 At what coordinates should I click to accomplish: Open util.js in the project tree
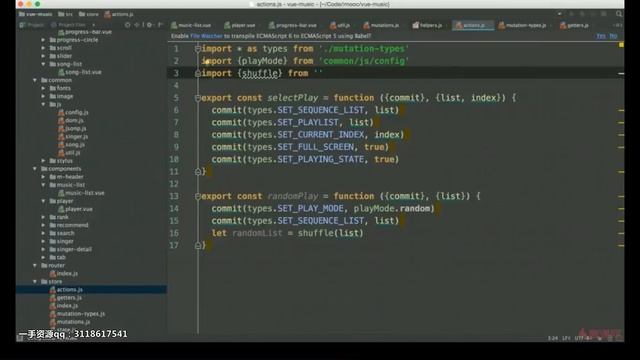click(69, 153)
